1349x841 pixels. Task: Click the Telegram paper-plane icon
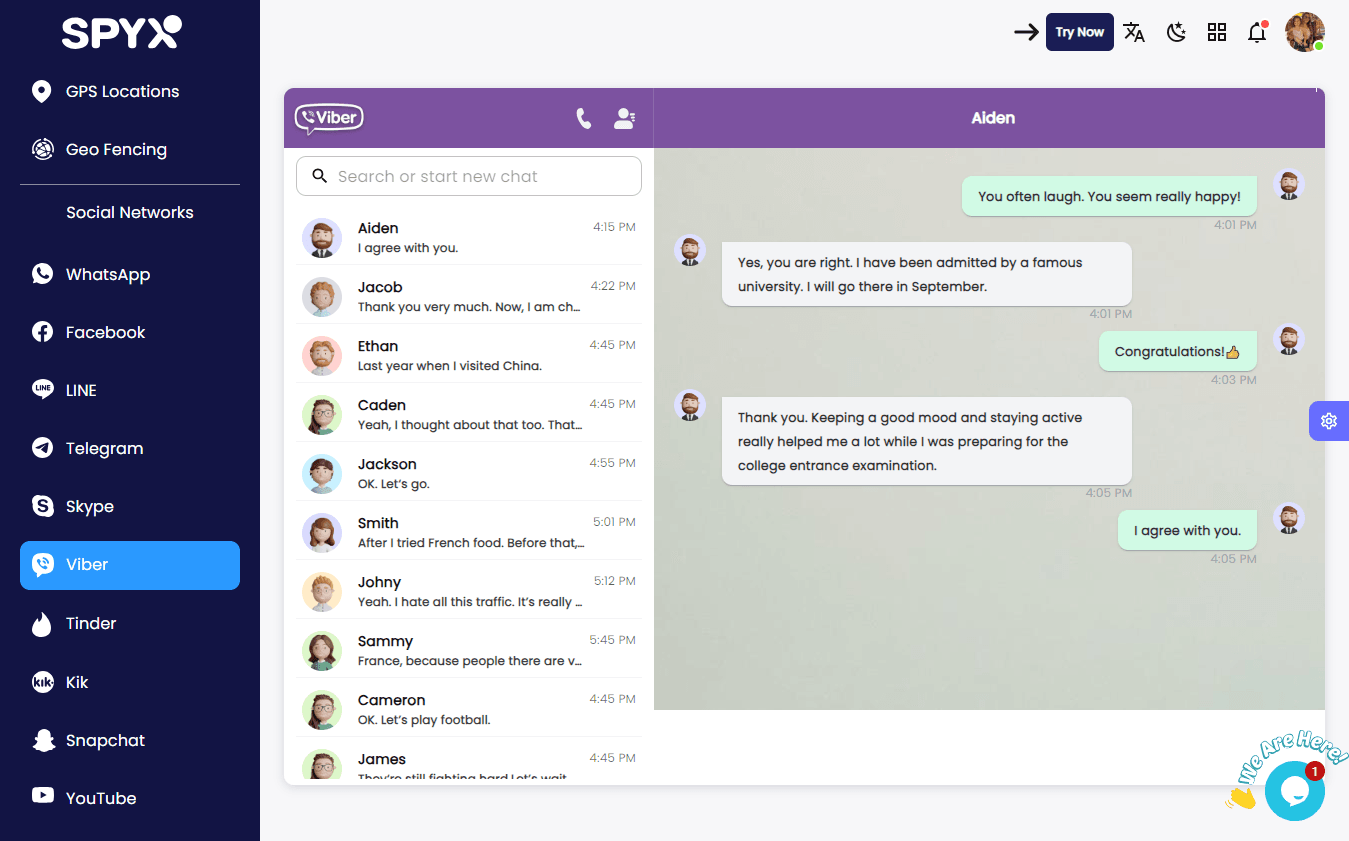42,448
